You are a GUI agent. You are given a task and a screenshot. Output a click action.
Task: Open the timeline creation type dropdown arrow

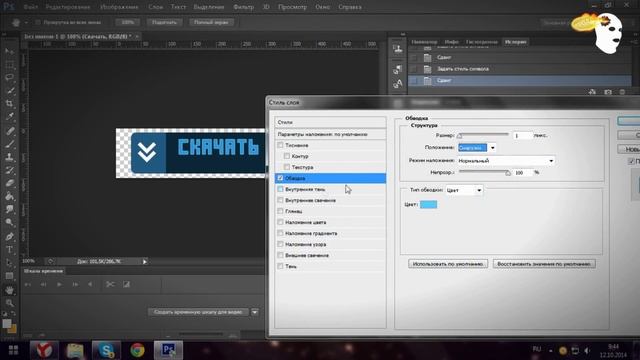(255, 312)
